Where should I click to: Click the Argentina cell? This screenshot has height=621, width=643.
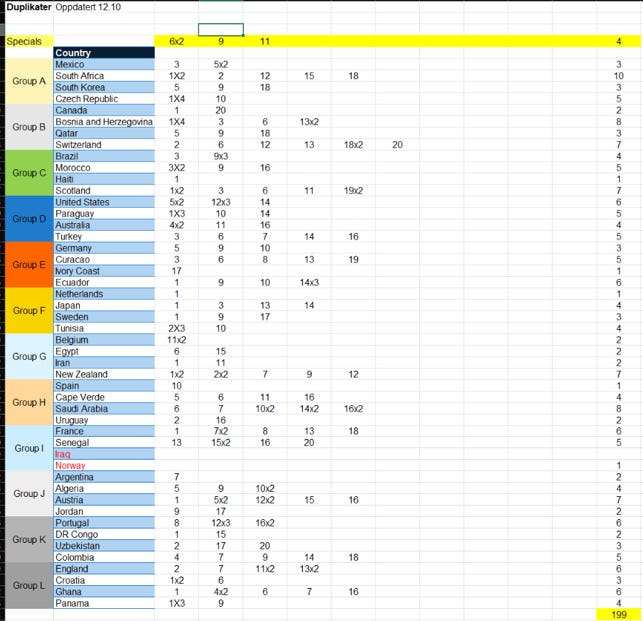[104, 477]
